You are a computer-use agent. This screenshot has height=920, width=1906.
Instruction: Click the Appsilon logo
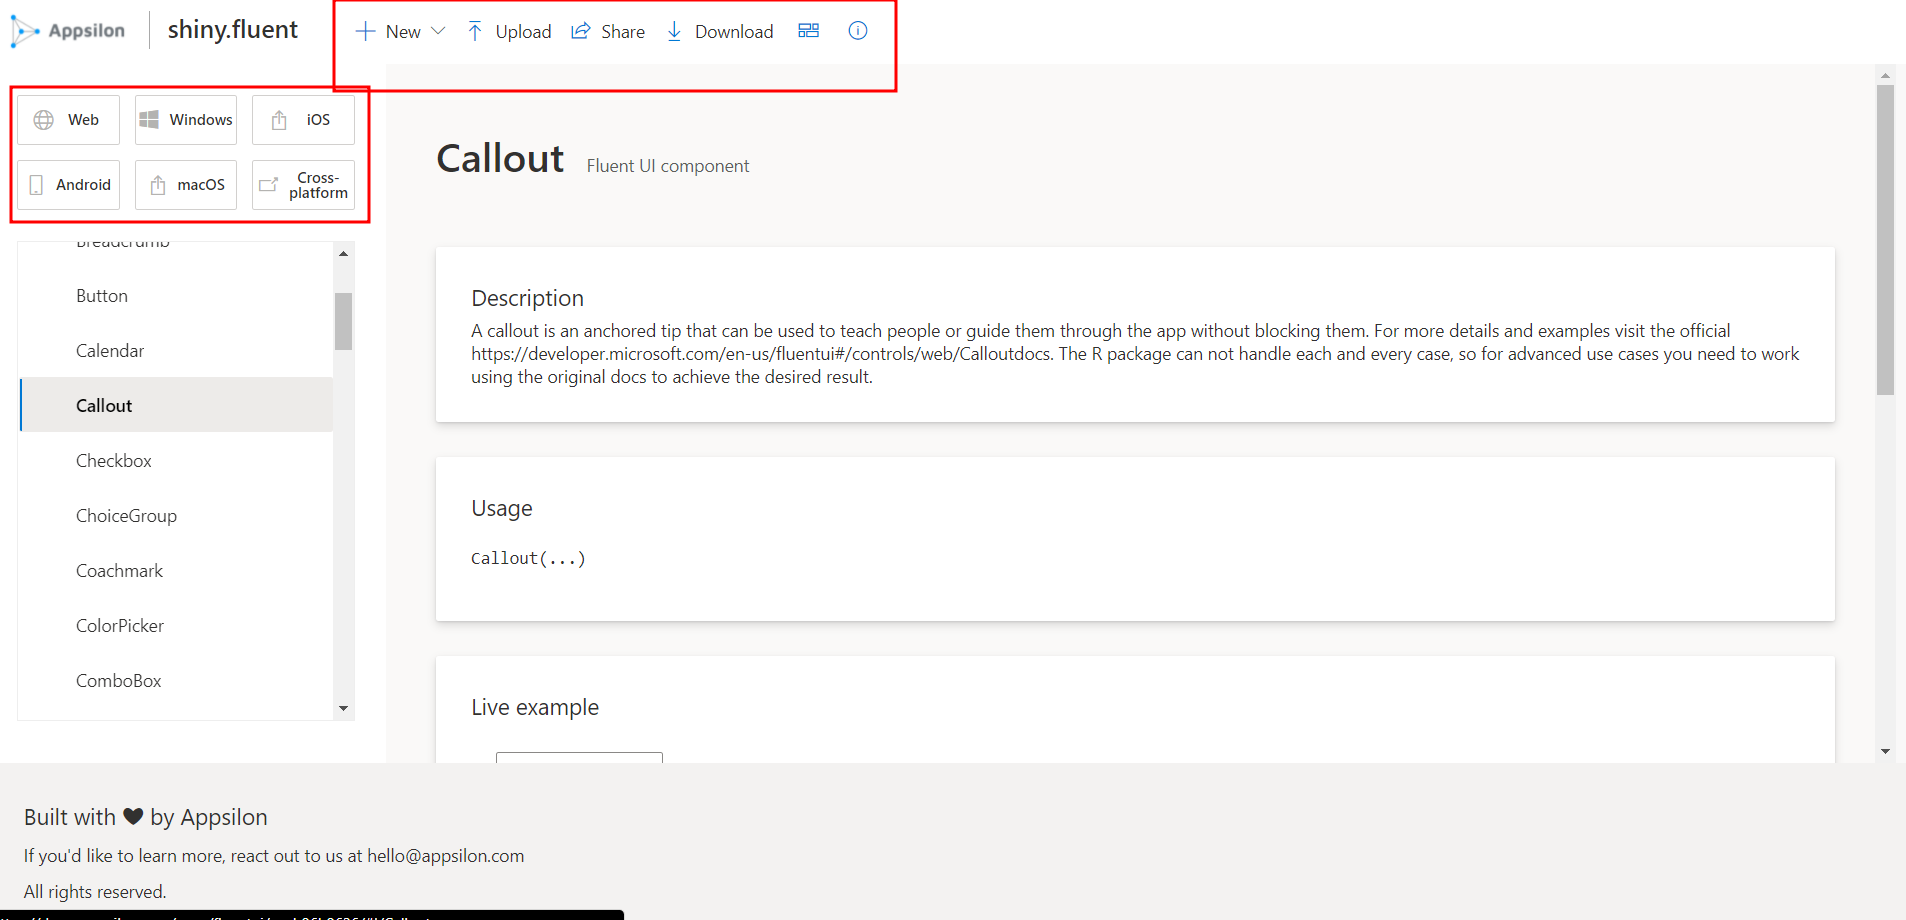pos(68,29)
